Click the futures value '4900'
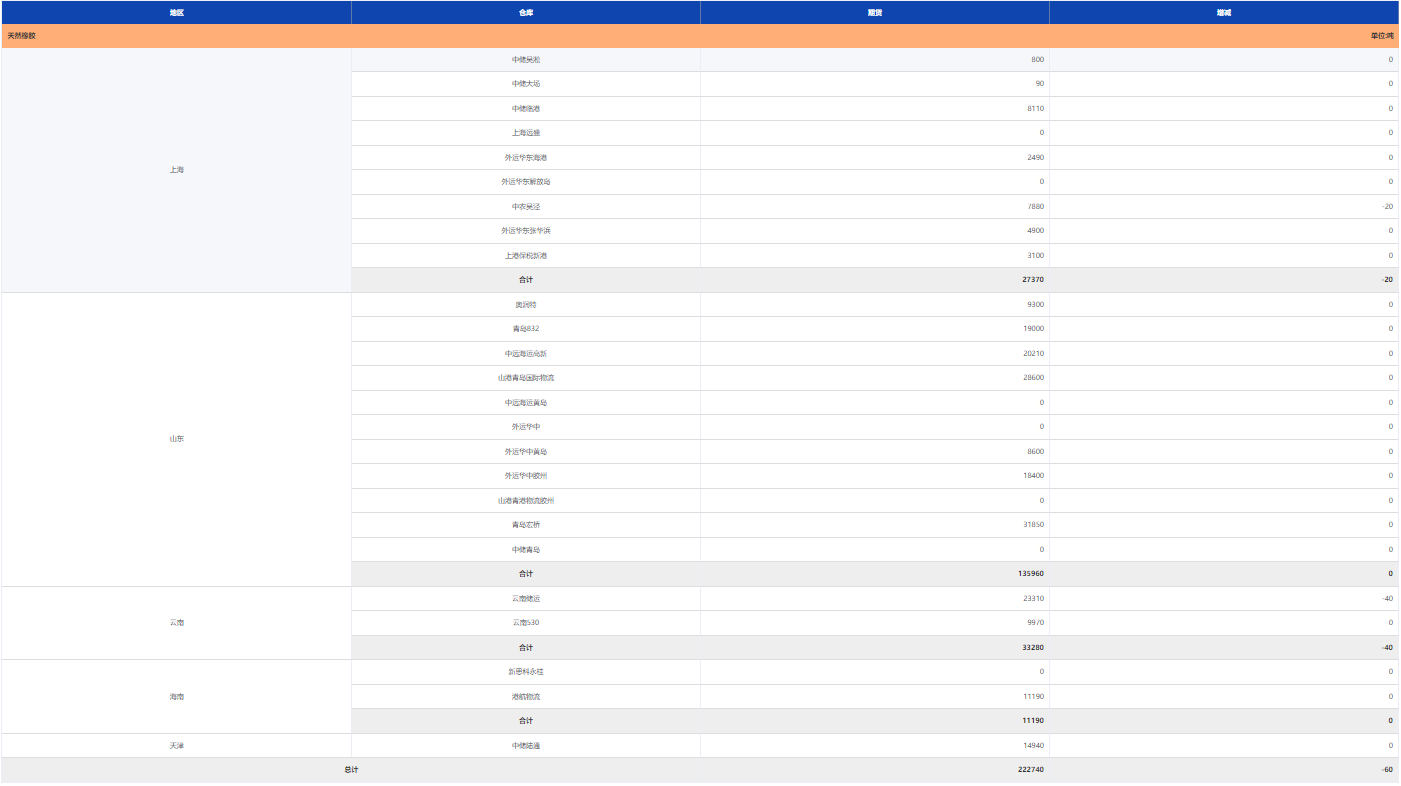The image size is (1401, 786). point(1036,231)
